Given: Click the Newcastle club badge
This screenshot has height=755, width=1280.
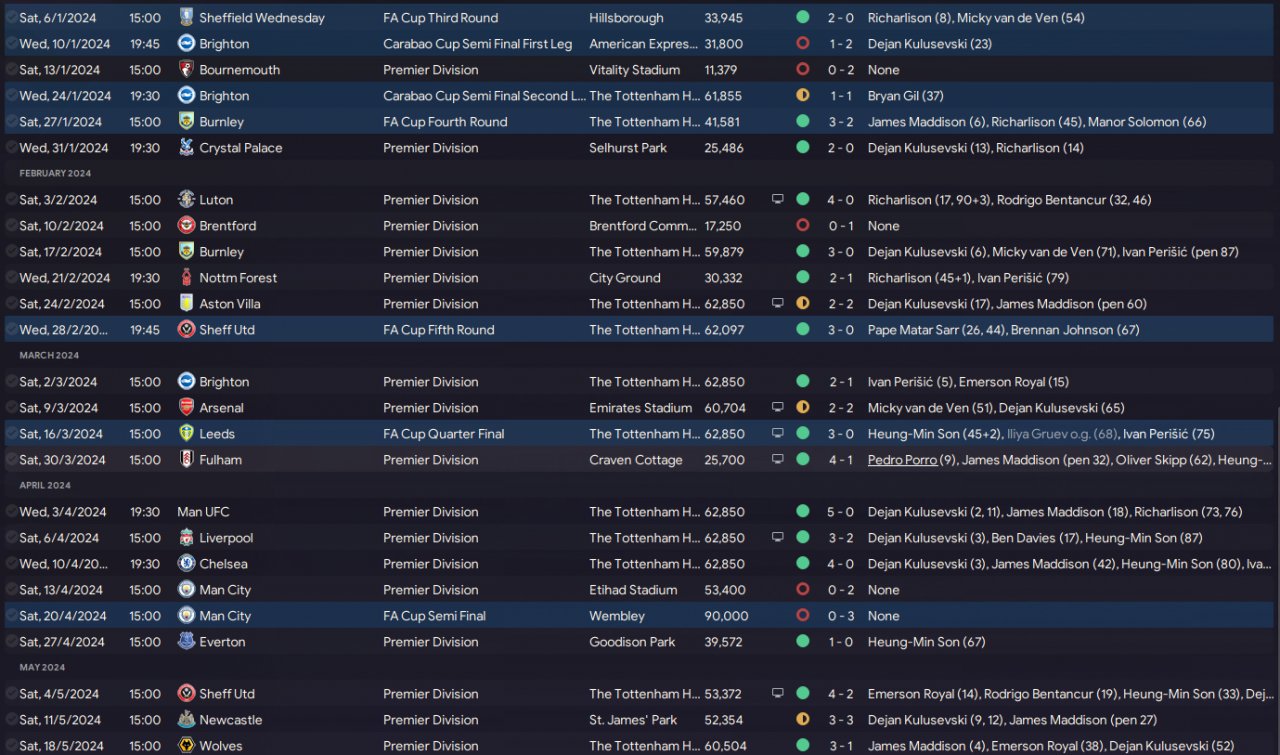Looking at the screenshot, I should tap(186, 720).
